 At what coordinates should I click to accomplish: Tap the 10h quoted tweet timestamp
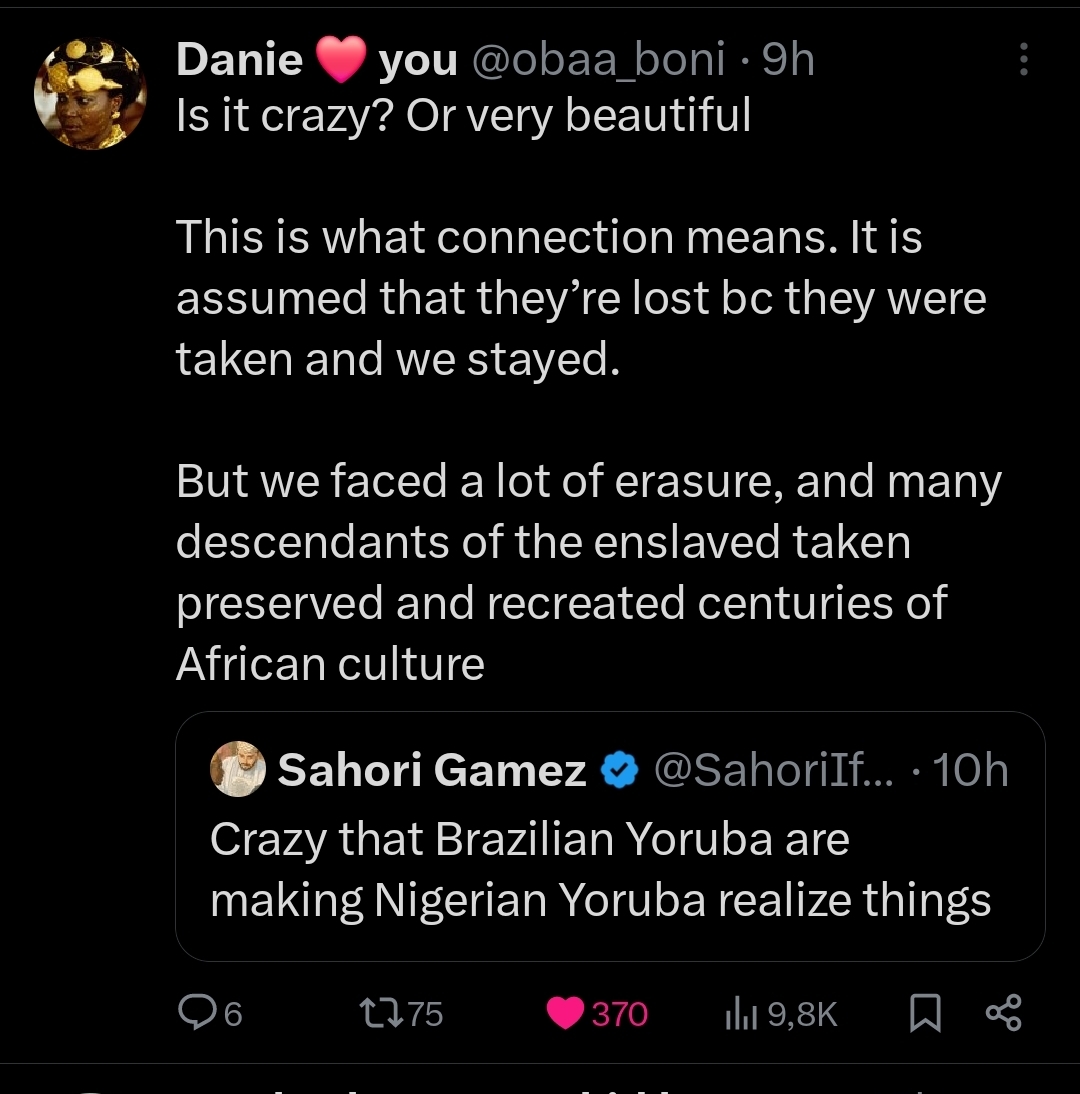[x=969, y=770]
